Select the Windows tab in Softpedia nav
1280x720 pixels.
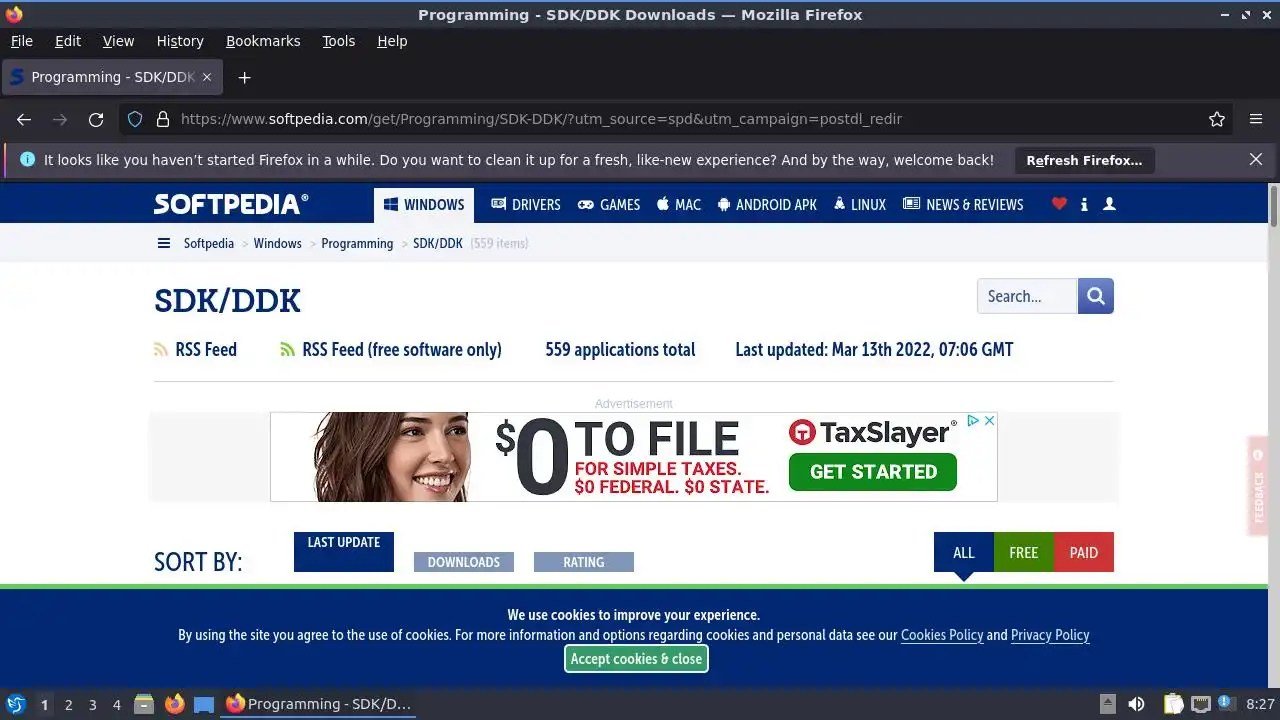click(424, 205)
